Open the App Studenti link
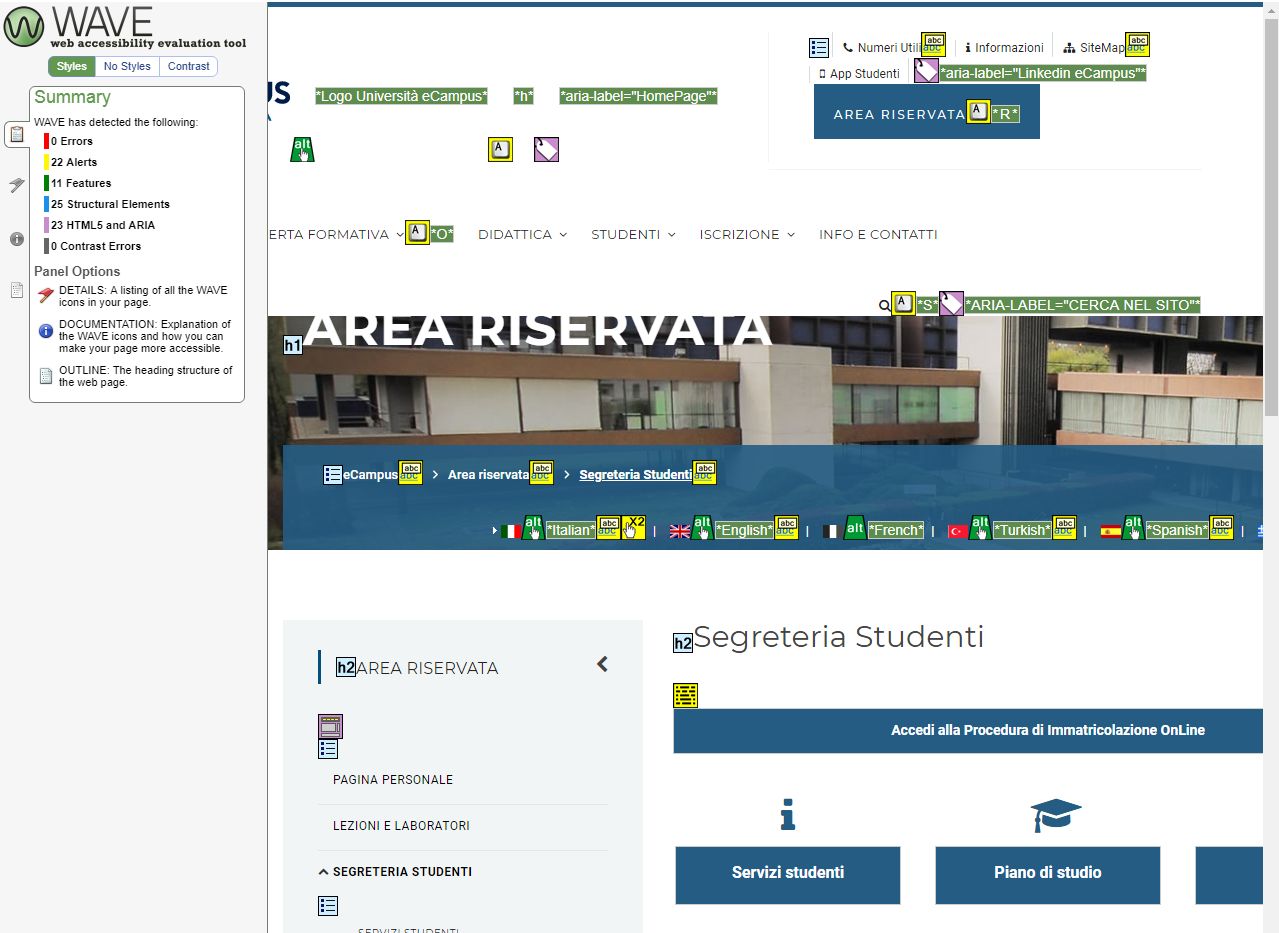Screen dimensions: 1279x933 859,74
